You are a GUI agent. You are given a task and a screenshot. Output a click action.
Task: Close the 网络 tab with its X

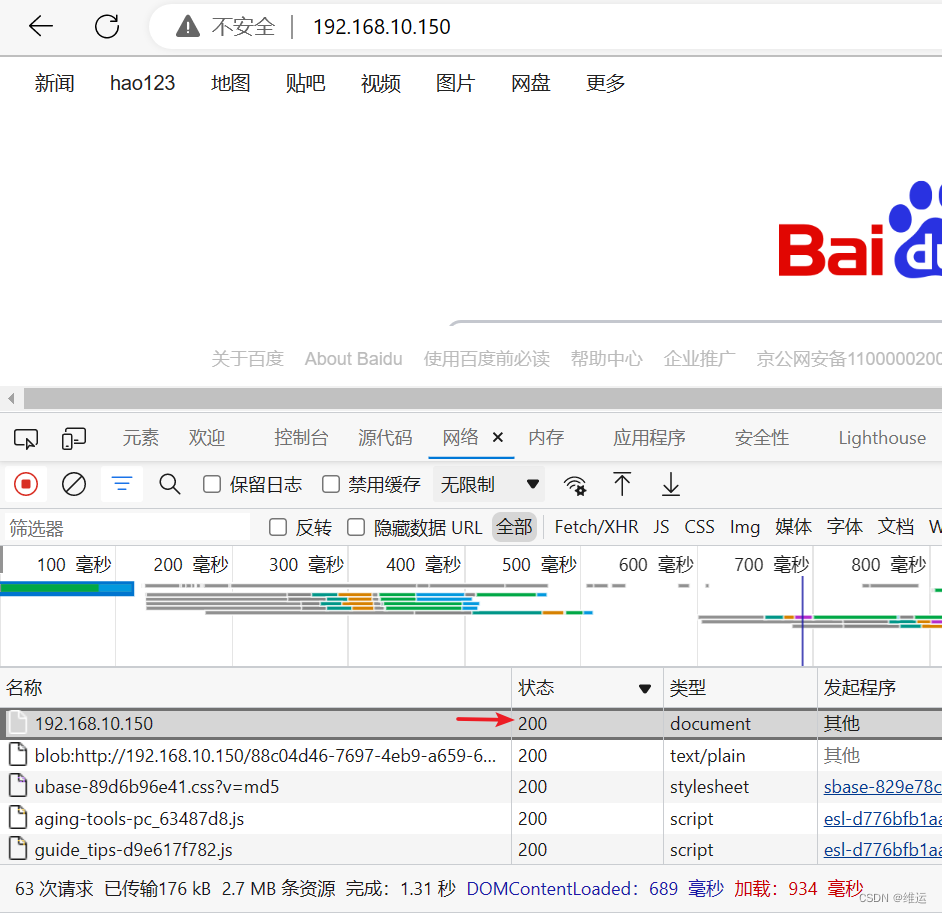[497, 437]
